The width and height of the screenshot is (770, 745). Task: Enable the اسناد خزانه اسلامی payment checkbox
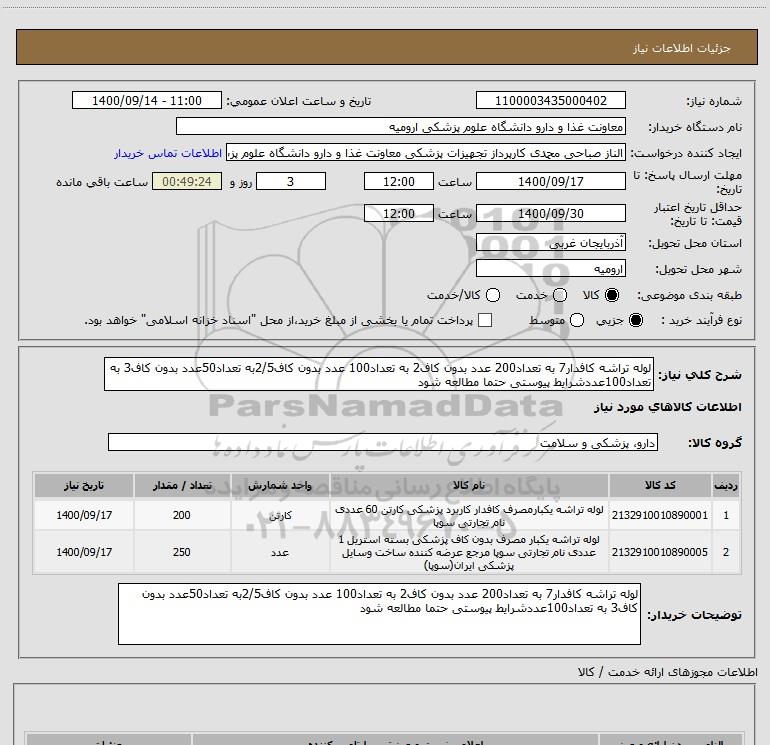pos(485,320)
